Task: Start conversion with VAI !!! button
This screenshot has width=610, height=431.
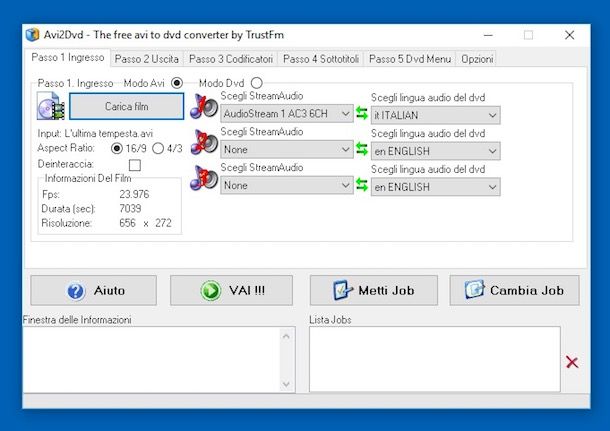Action: click(231, 290)
